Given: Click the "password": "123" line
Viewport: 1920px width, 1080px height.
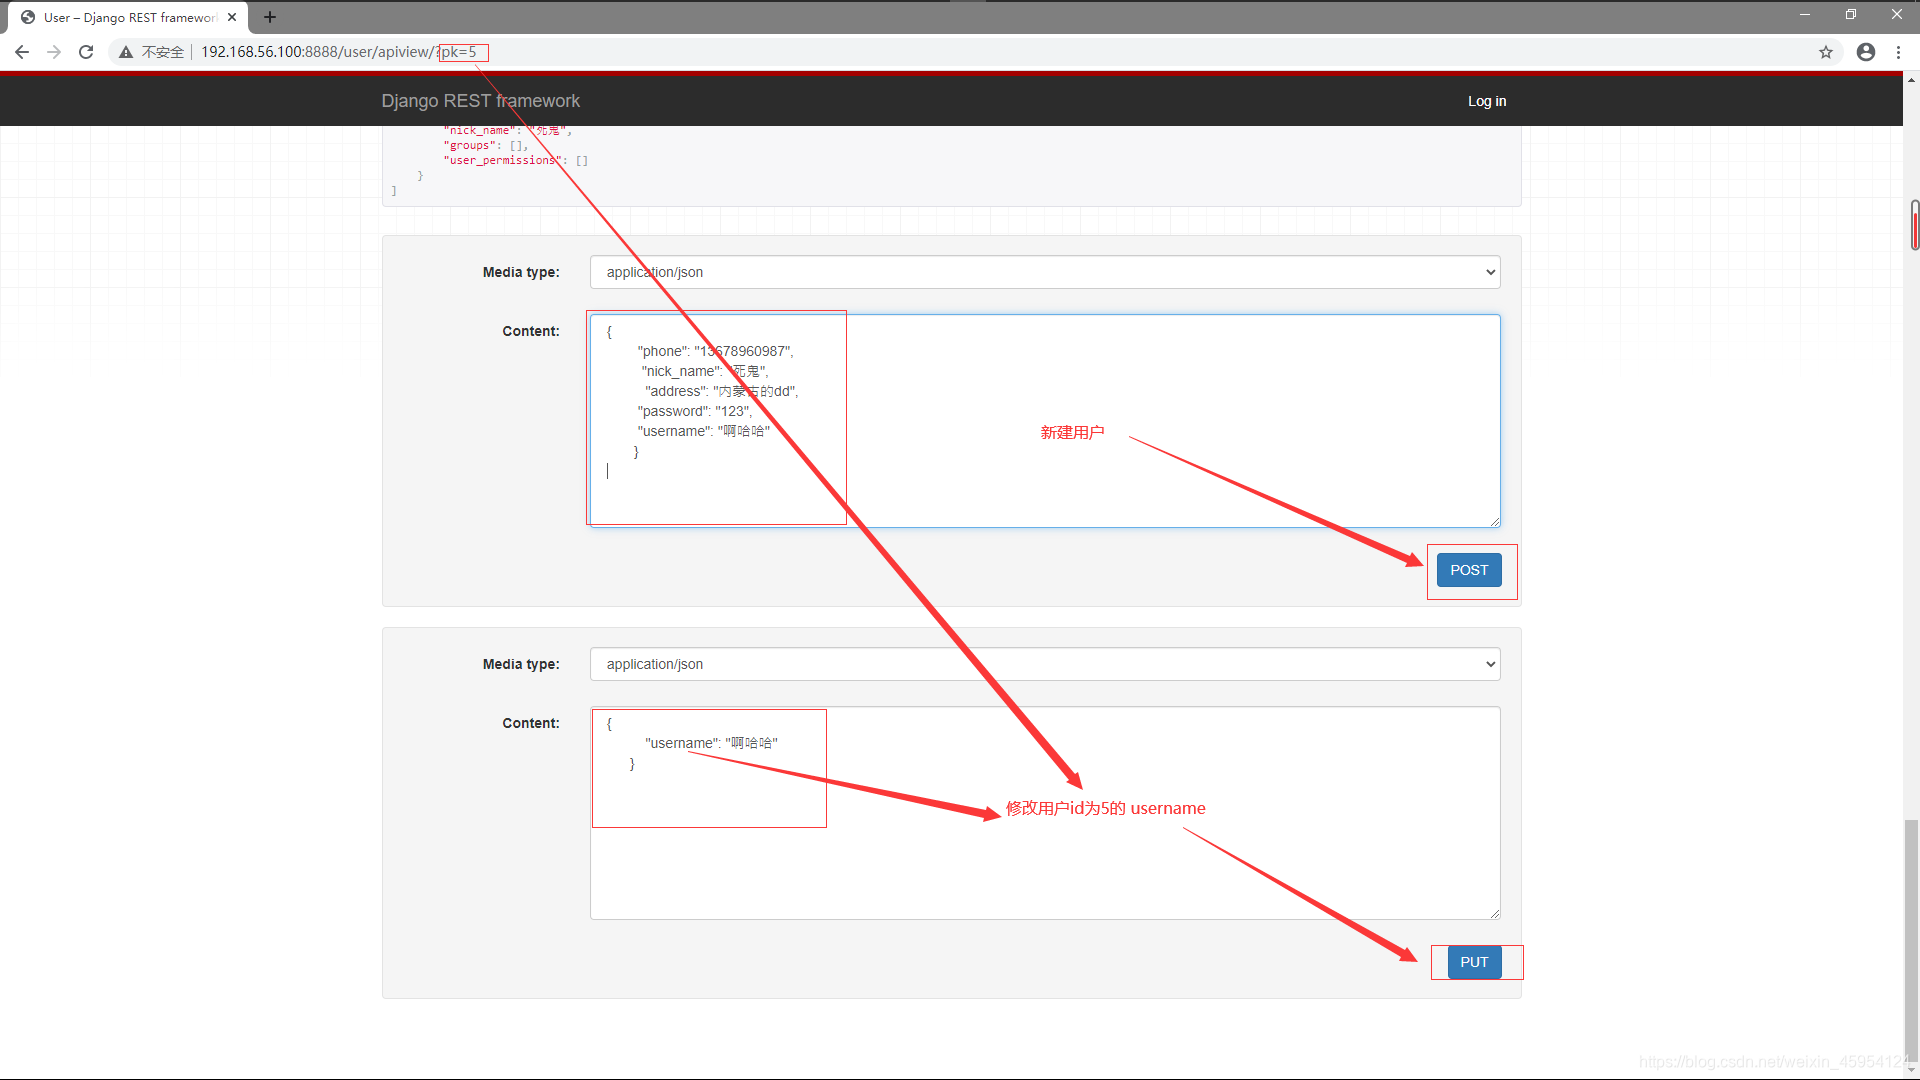Looking at the screenshot, I should pos(694,411).
